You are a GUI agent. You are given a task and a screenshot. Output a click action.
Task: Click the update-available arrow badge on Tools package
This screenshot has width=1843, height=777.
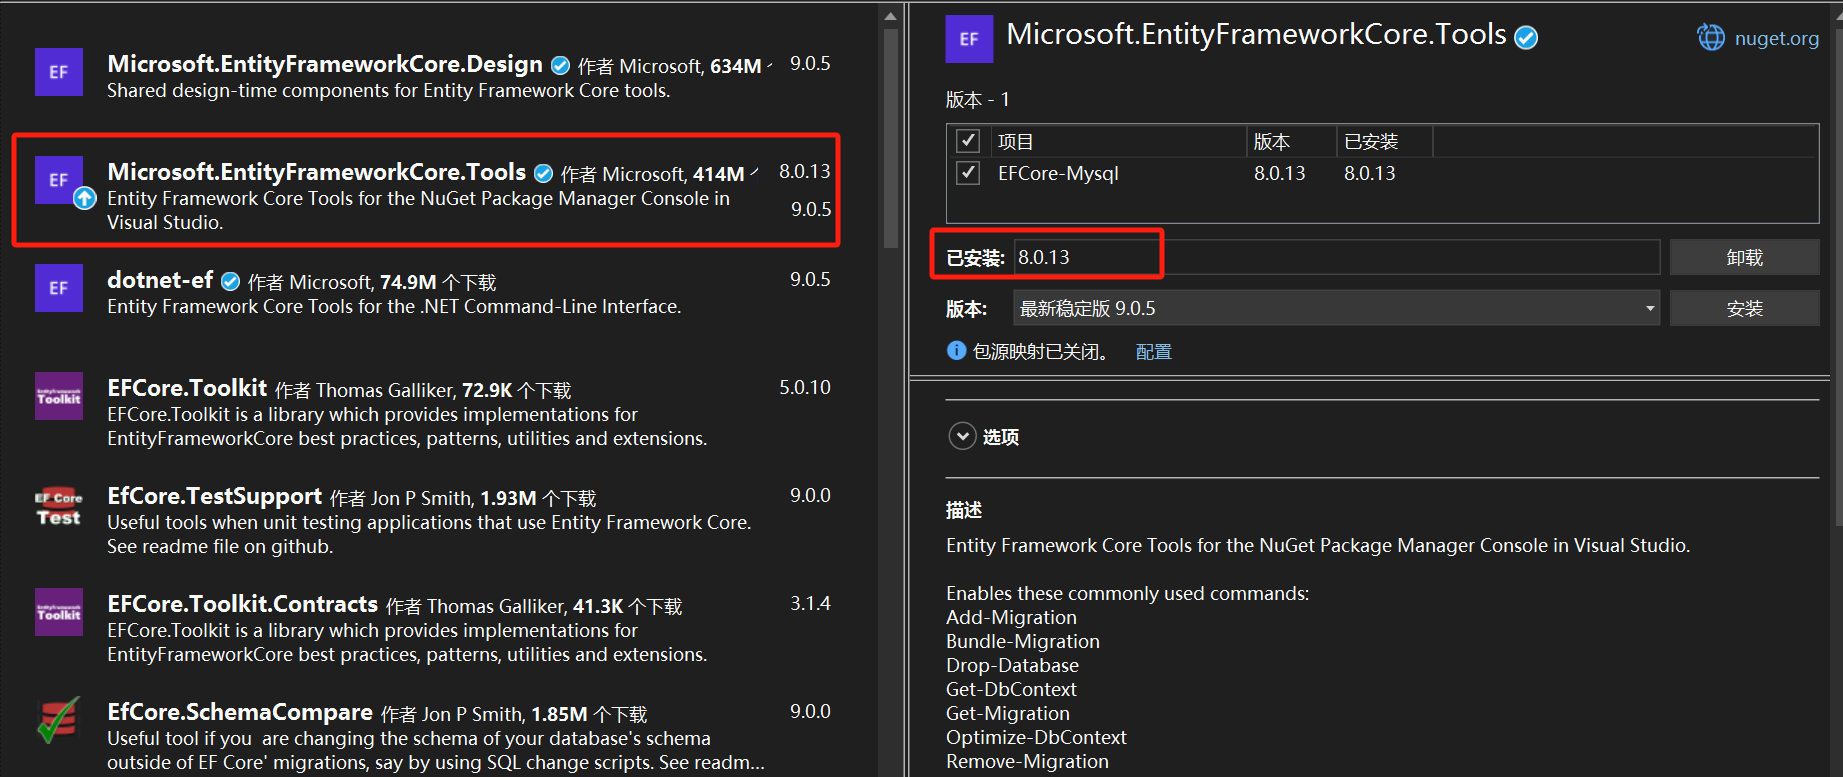(x=85, y=198)
